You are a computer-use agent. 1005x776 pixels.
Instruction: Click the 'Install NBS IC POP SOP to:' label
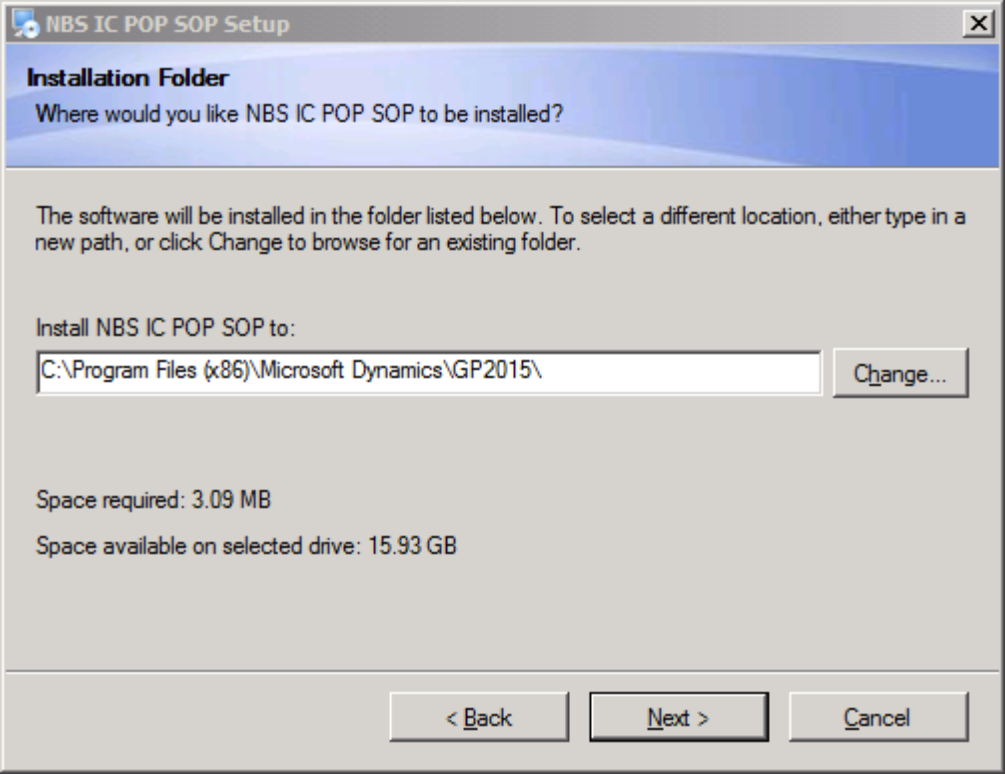tap(166, 327)
